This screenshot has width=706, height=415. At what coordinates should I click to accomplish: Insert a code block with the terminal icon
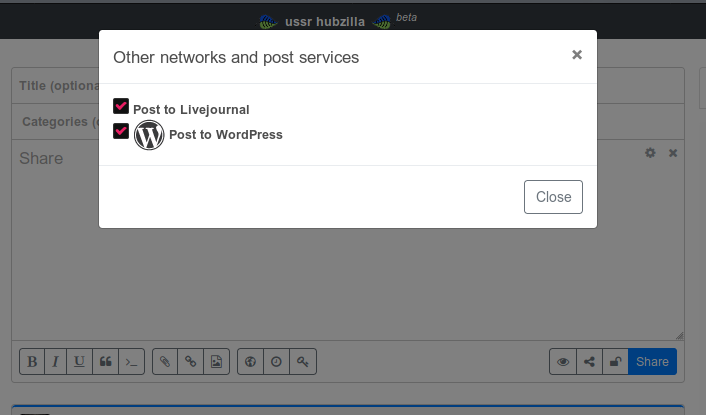tap(131, 361)
